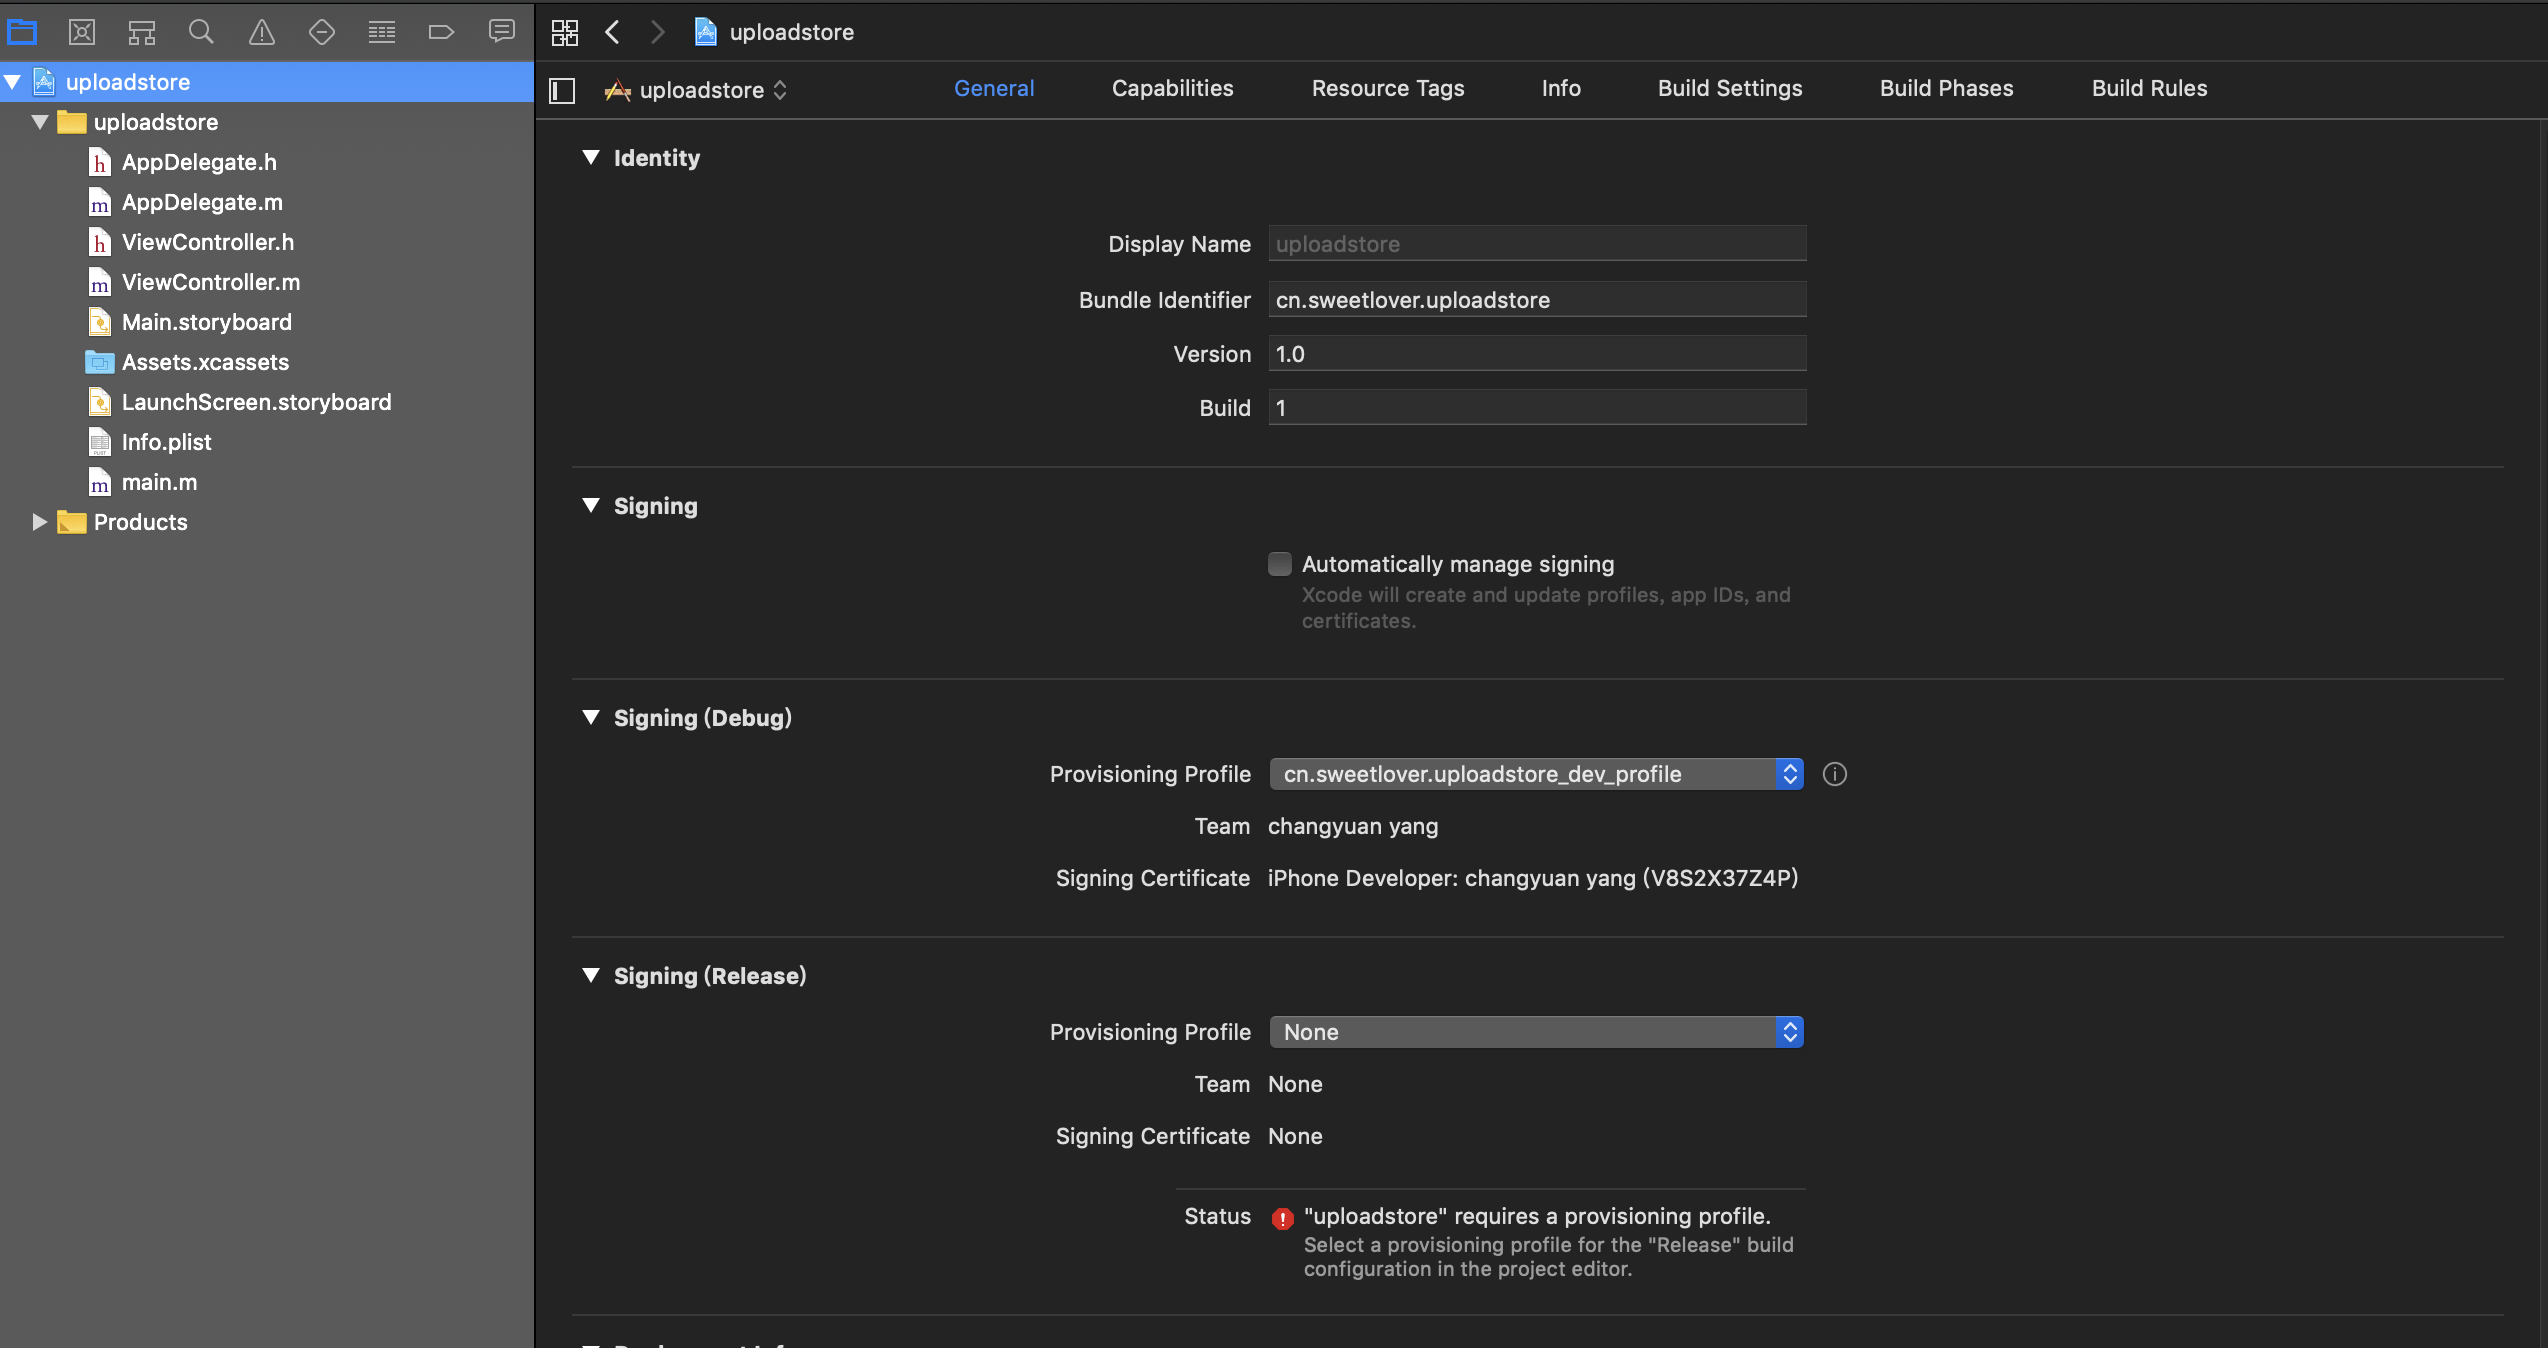Collapse the uploadstore project root disclosure triangle
2548x1348 pixels.
coord(13,82)
